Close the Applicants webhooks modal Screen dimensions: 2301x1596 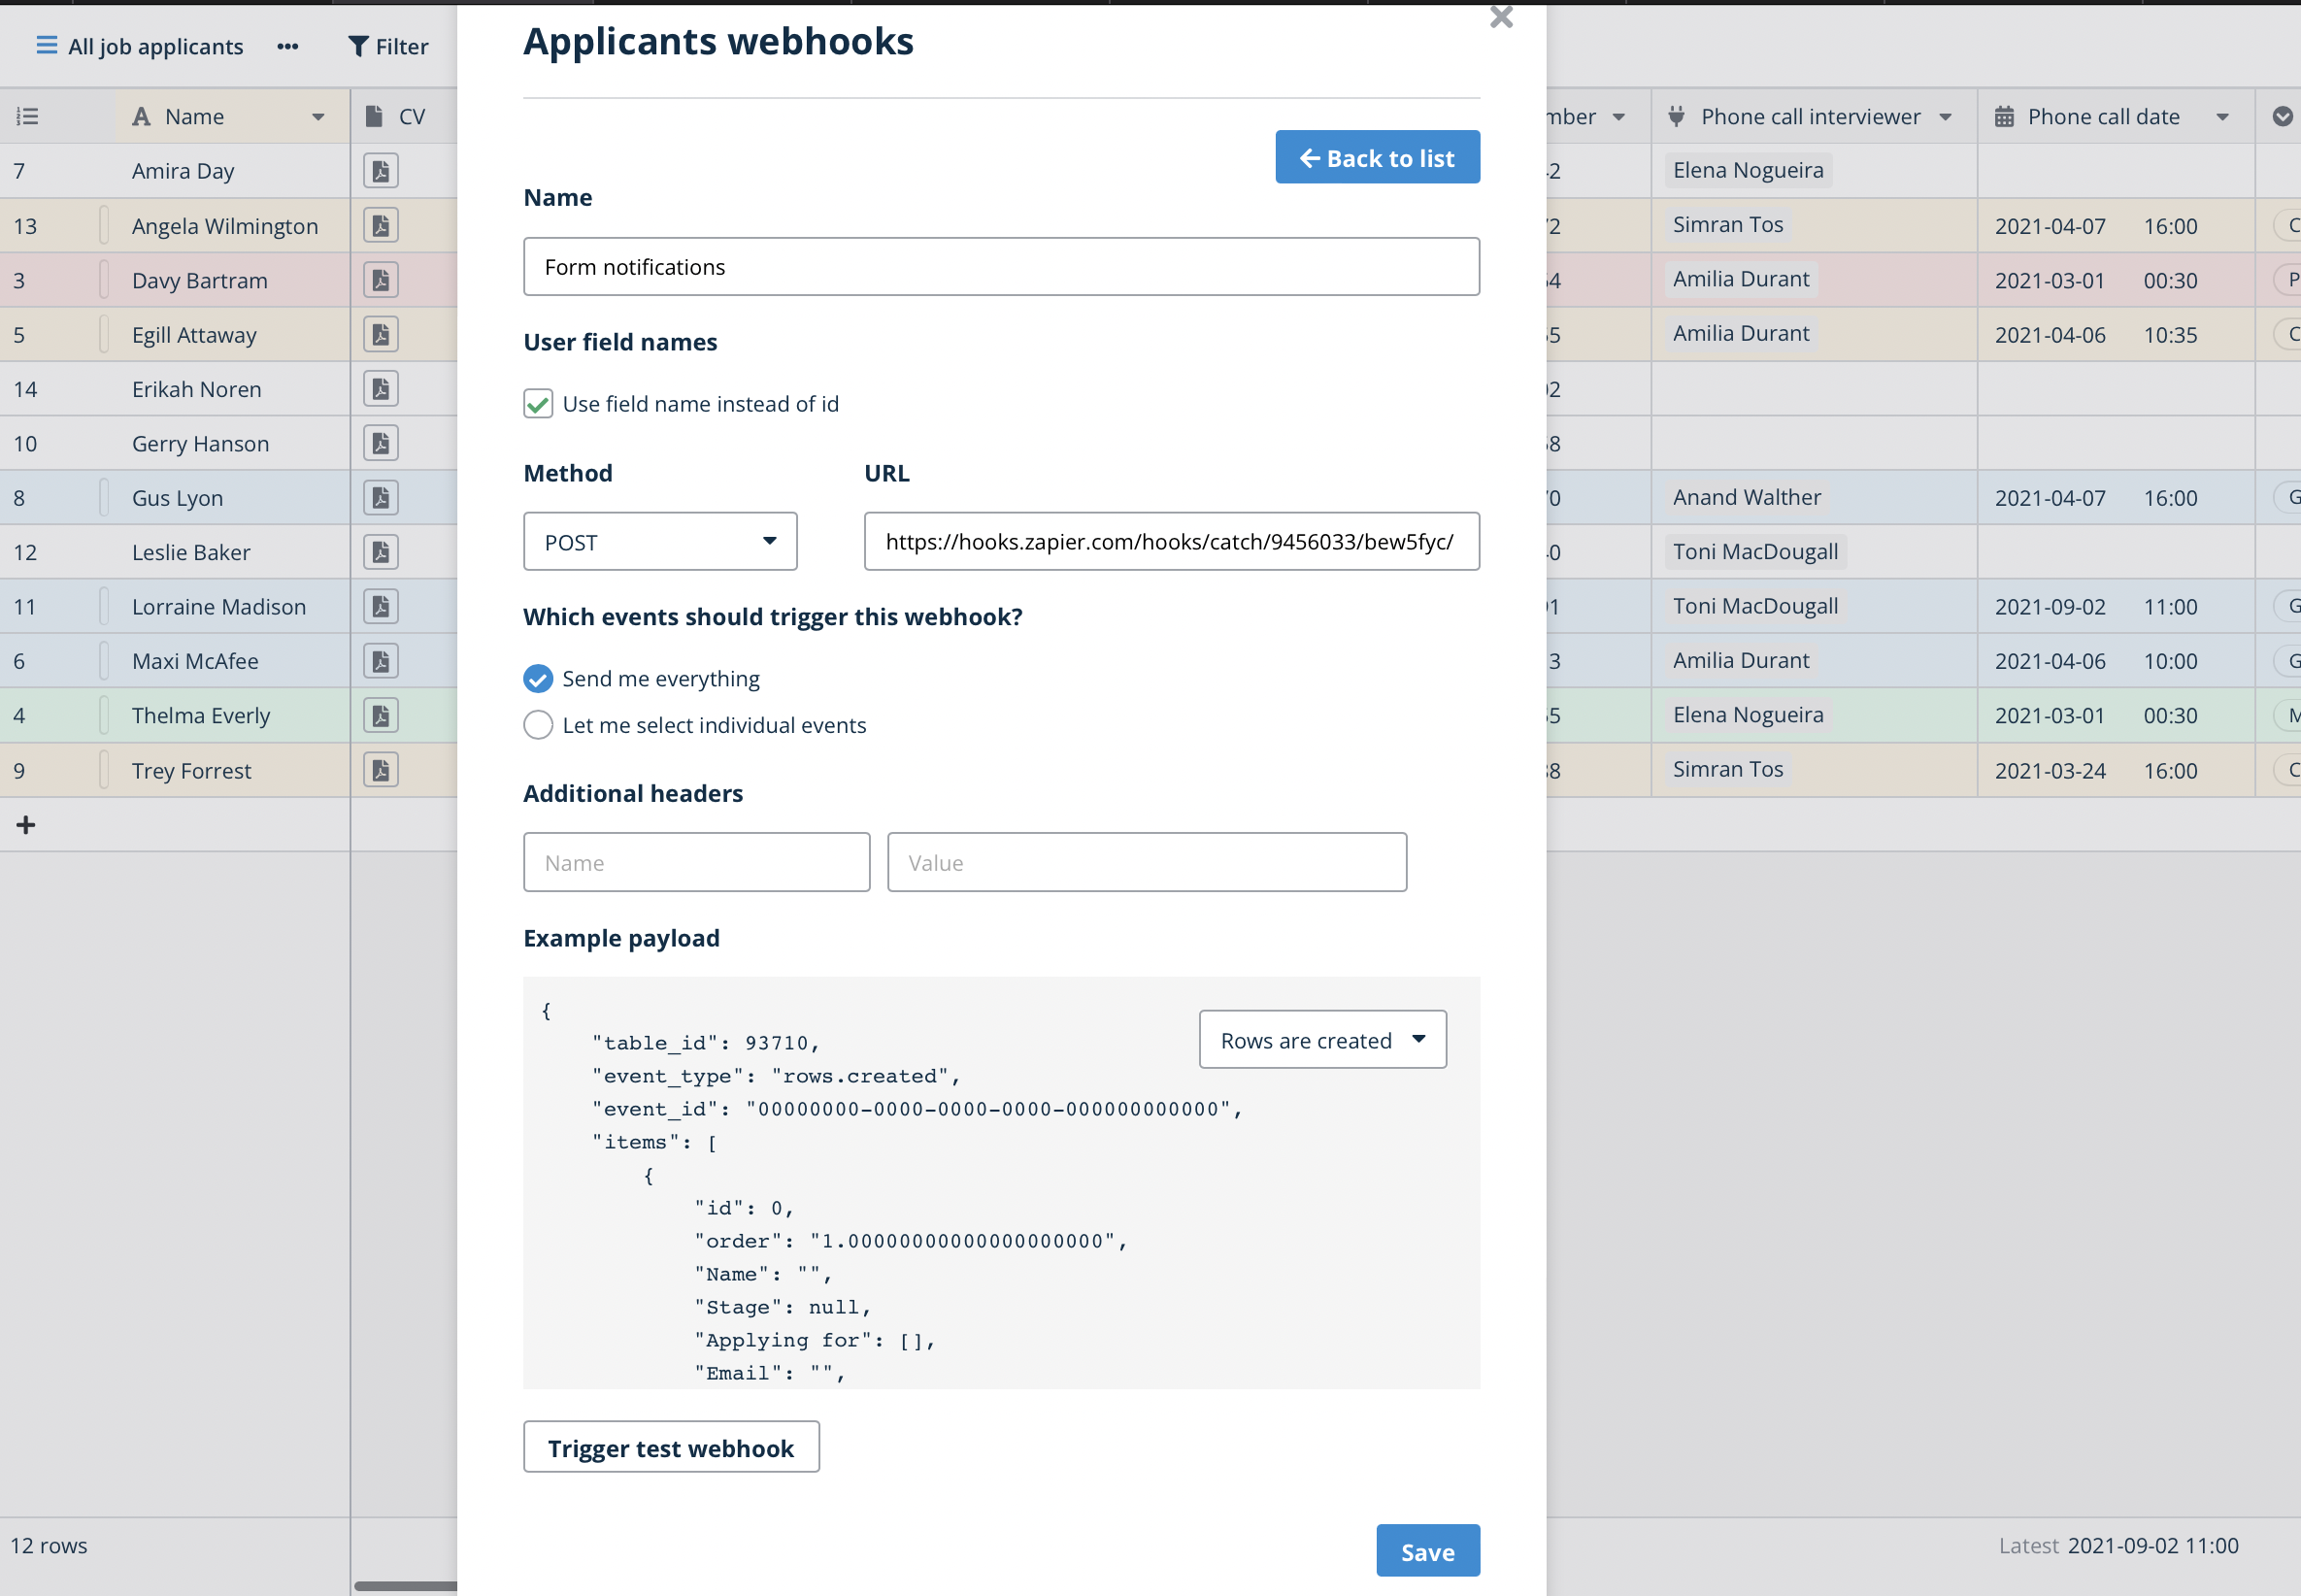click(1500, 17)
